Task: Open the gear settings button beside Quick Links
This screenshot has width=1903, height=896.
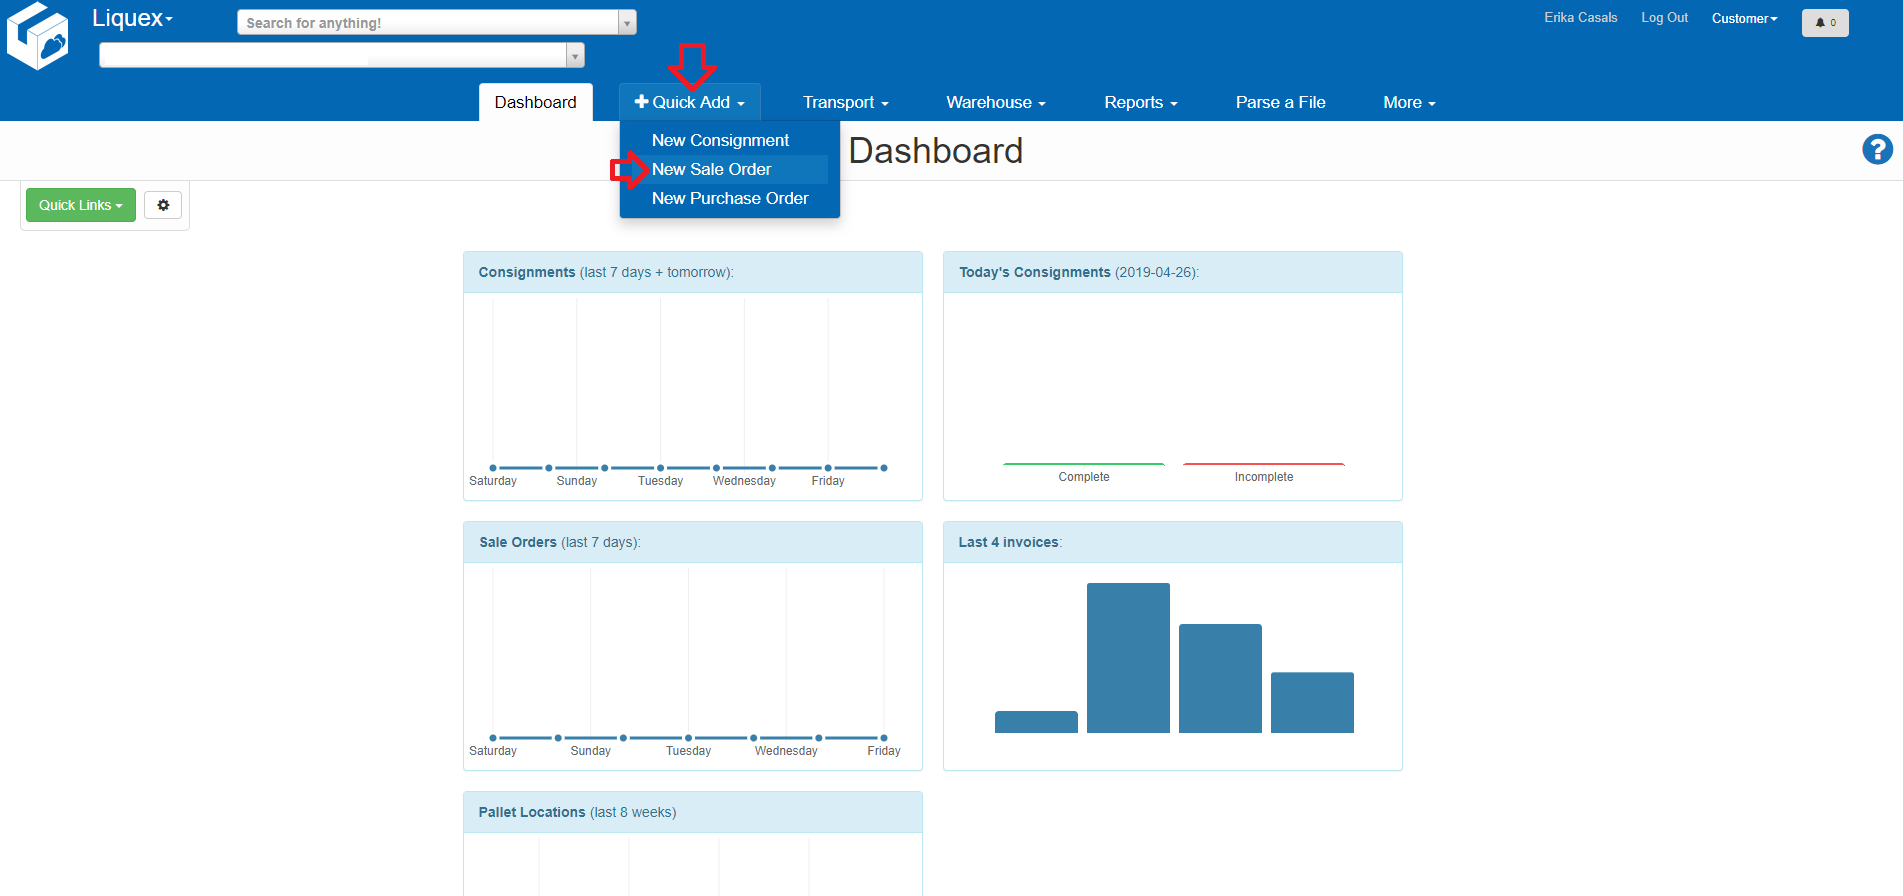Action: [163, 205]
